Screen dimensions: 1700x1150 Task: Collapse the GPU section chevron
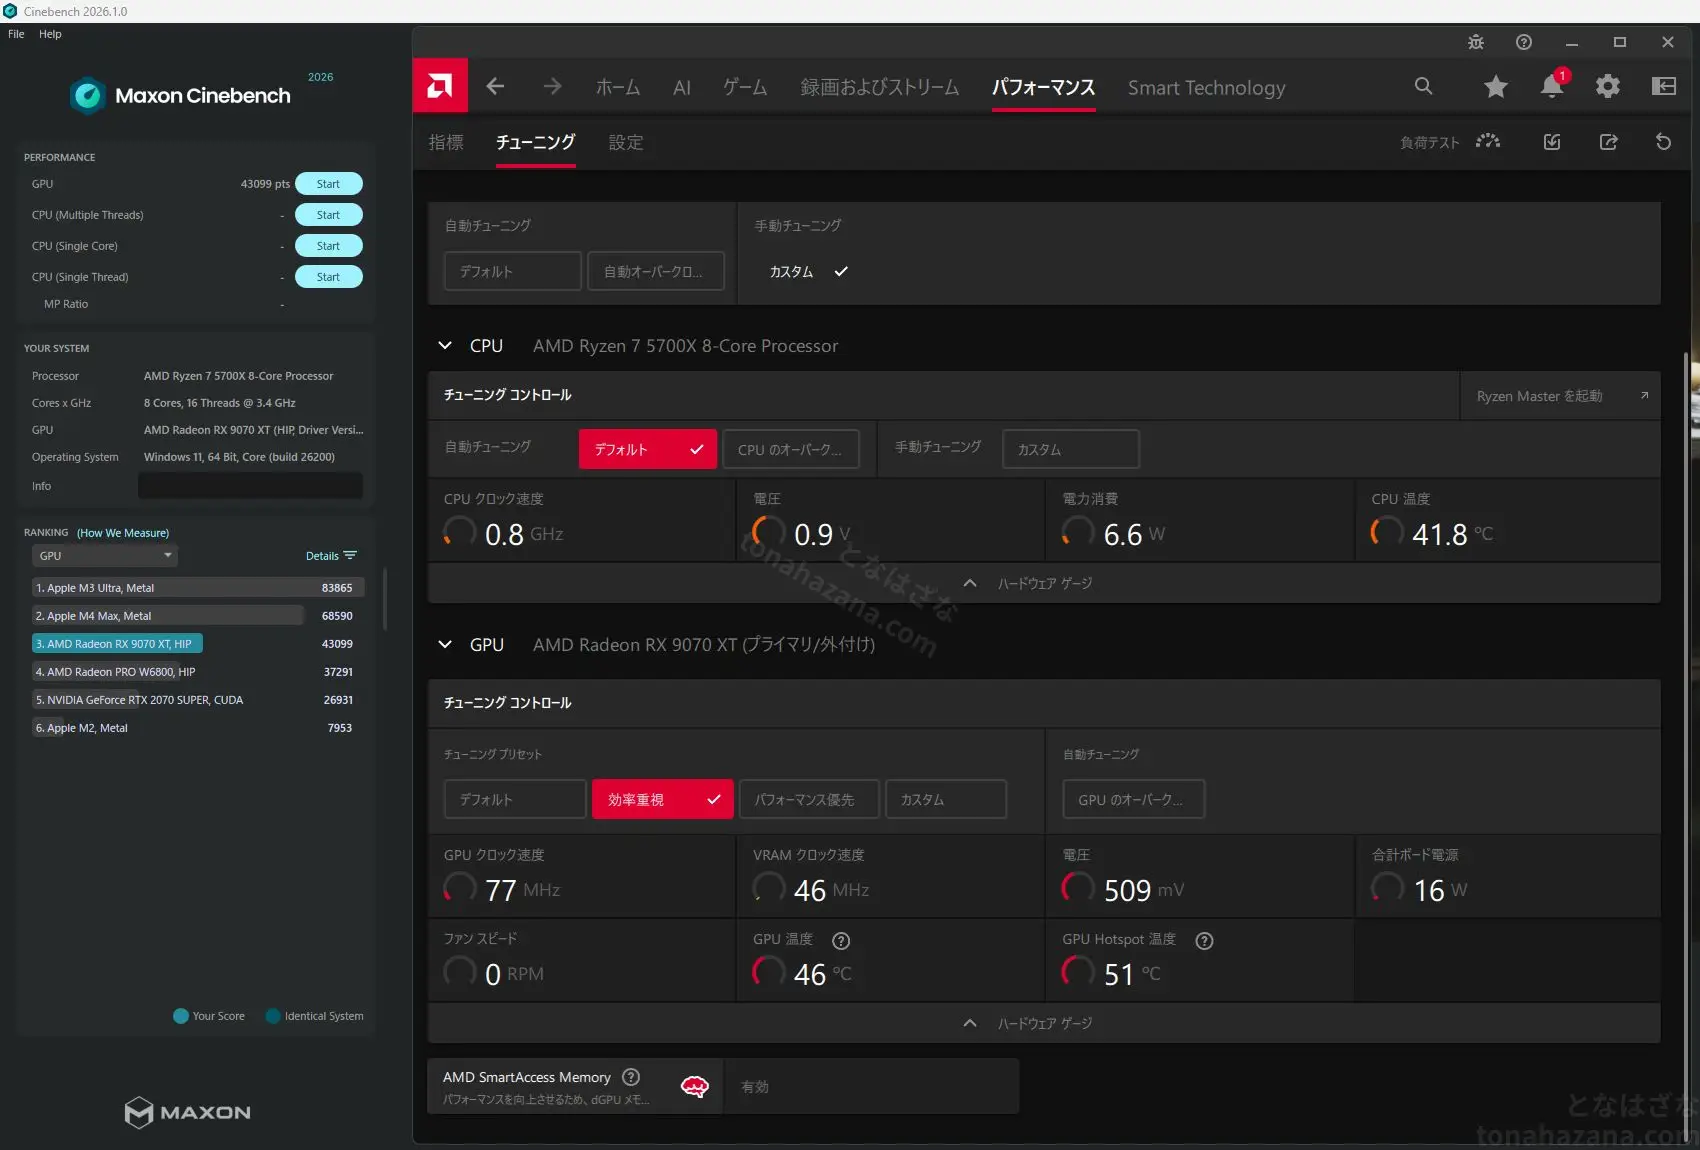click(445, 644)
